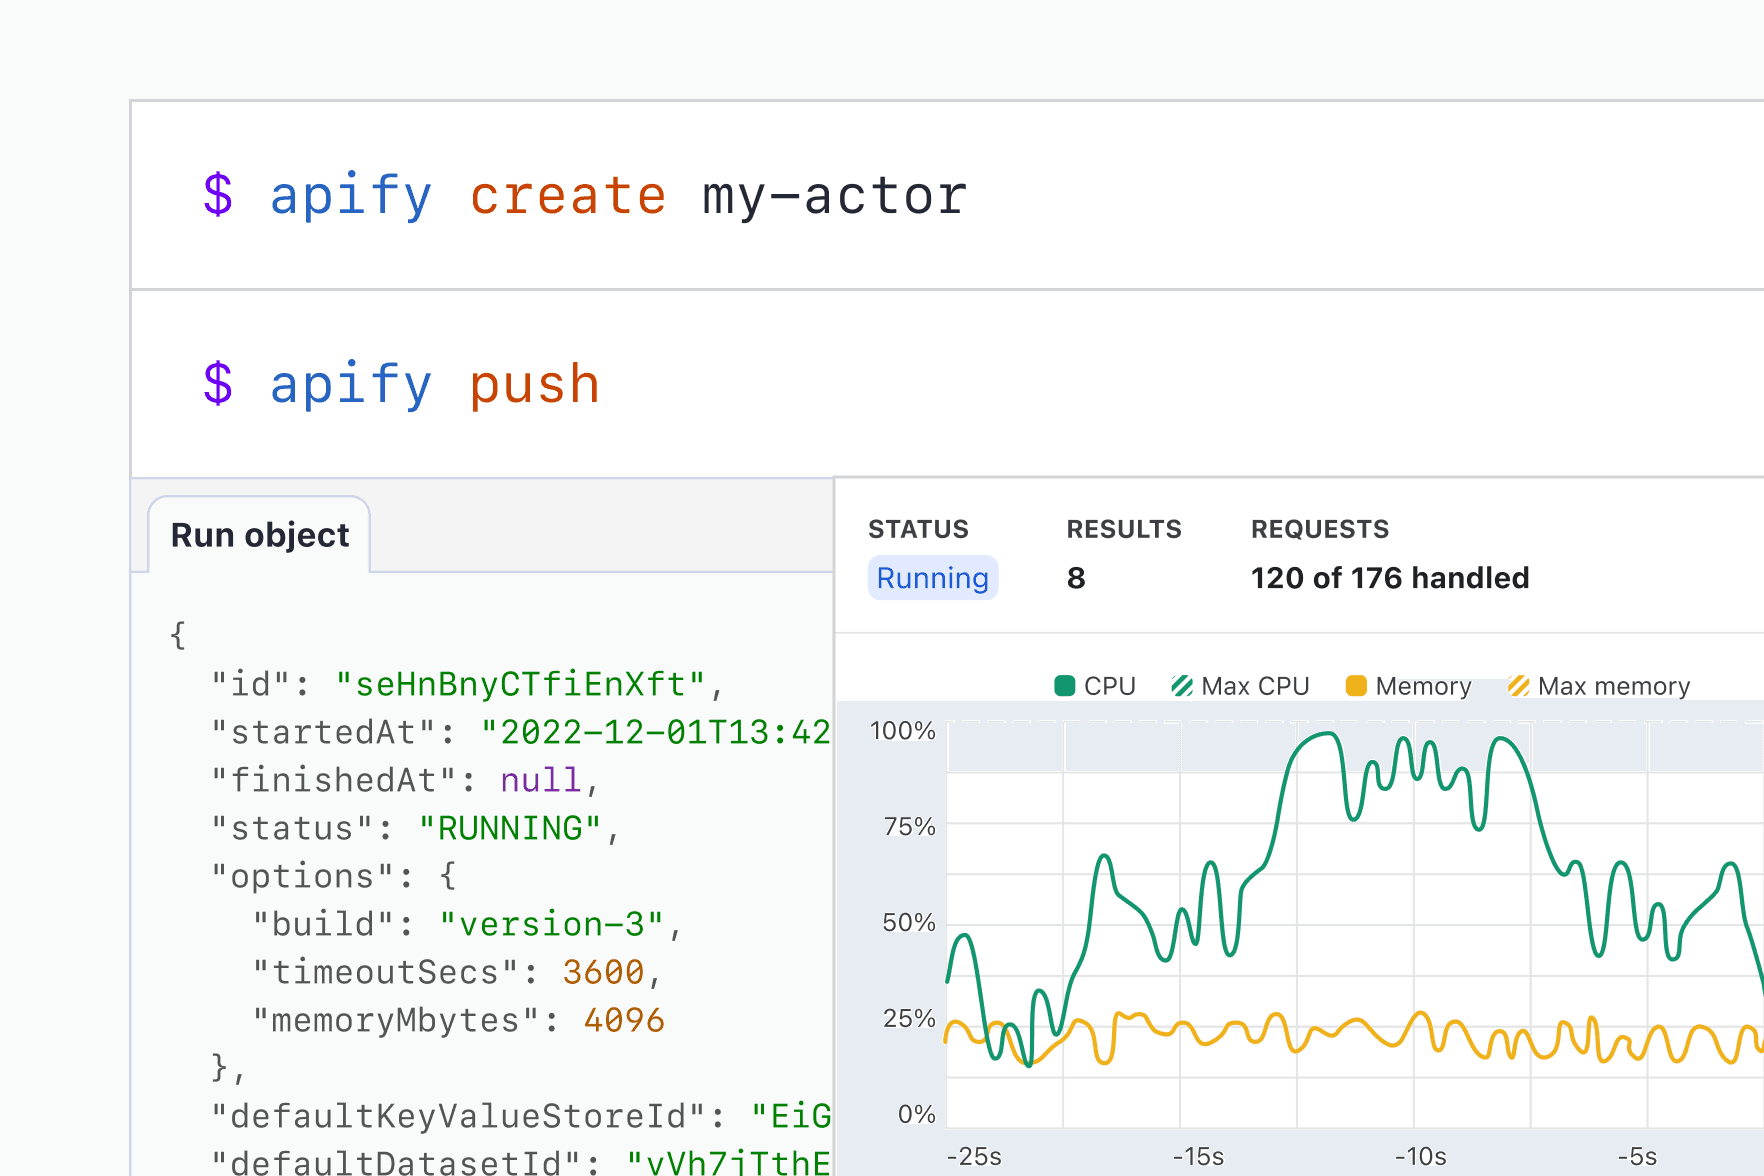The image size is (1764, 1176).
Task: Click the -10s time axis label
Action: (x=1420, y=1157)
